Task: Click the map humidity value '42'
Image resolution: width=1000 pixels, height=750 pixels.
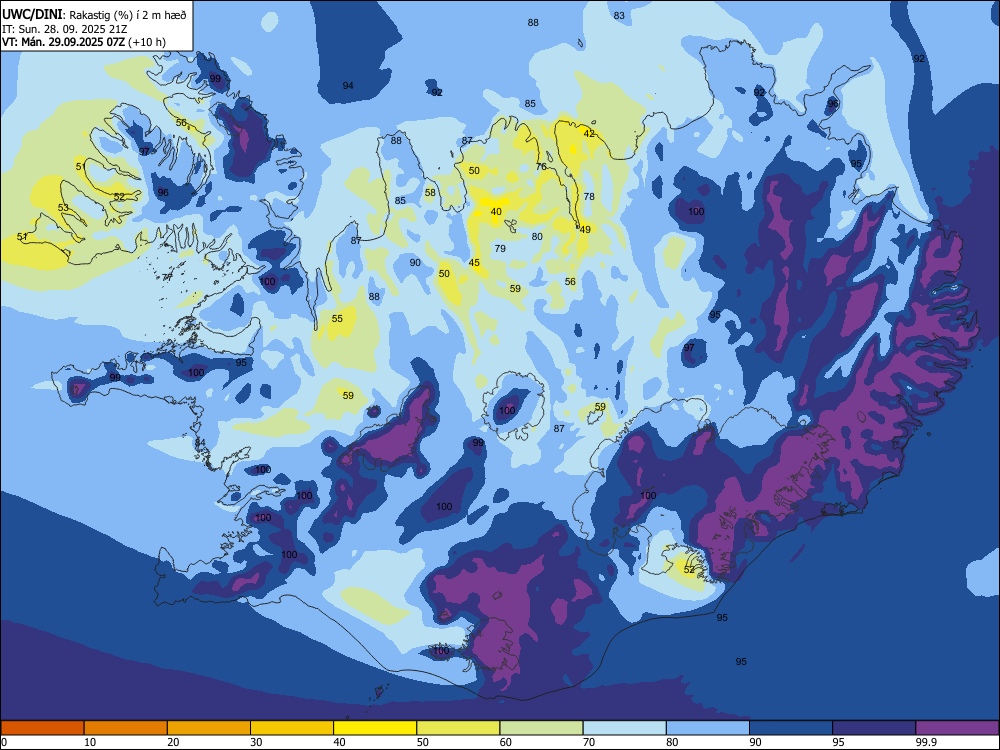Action: 589,133
